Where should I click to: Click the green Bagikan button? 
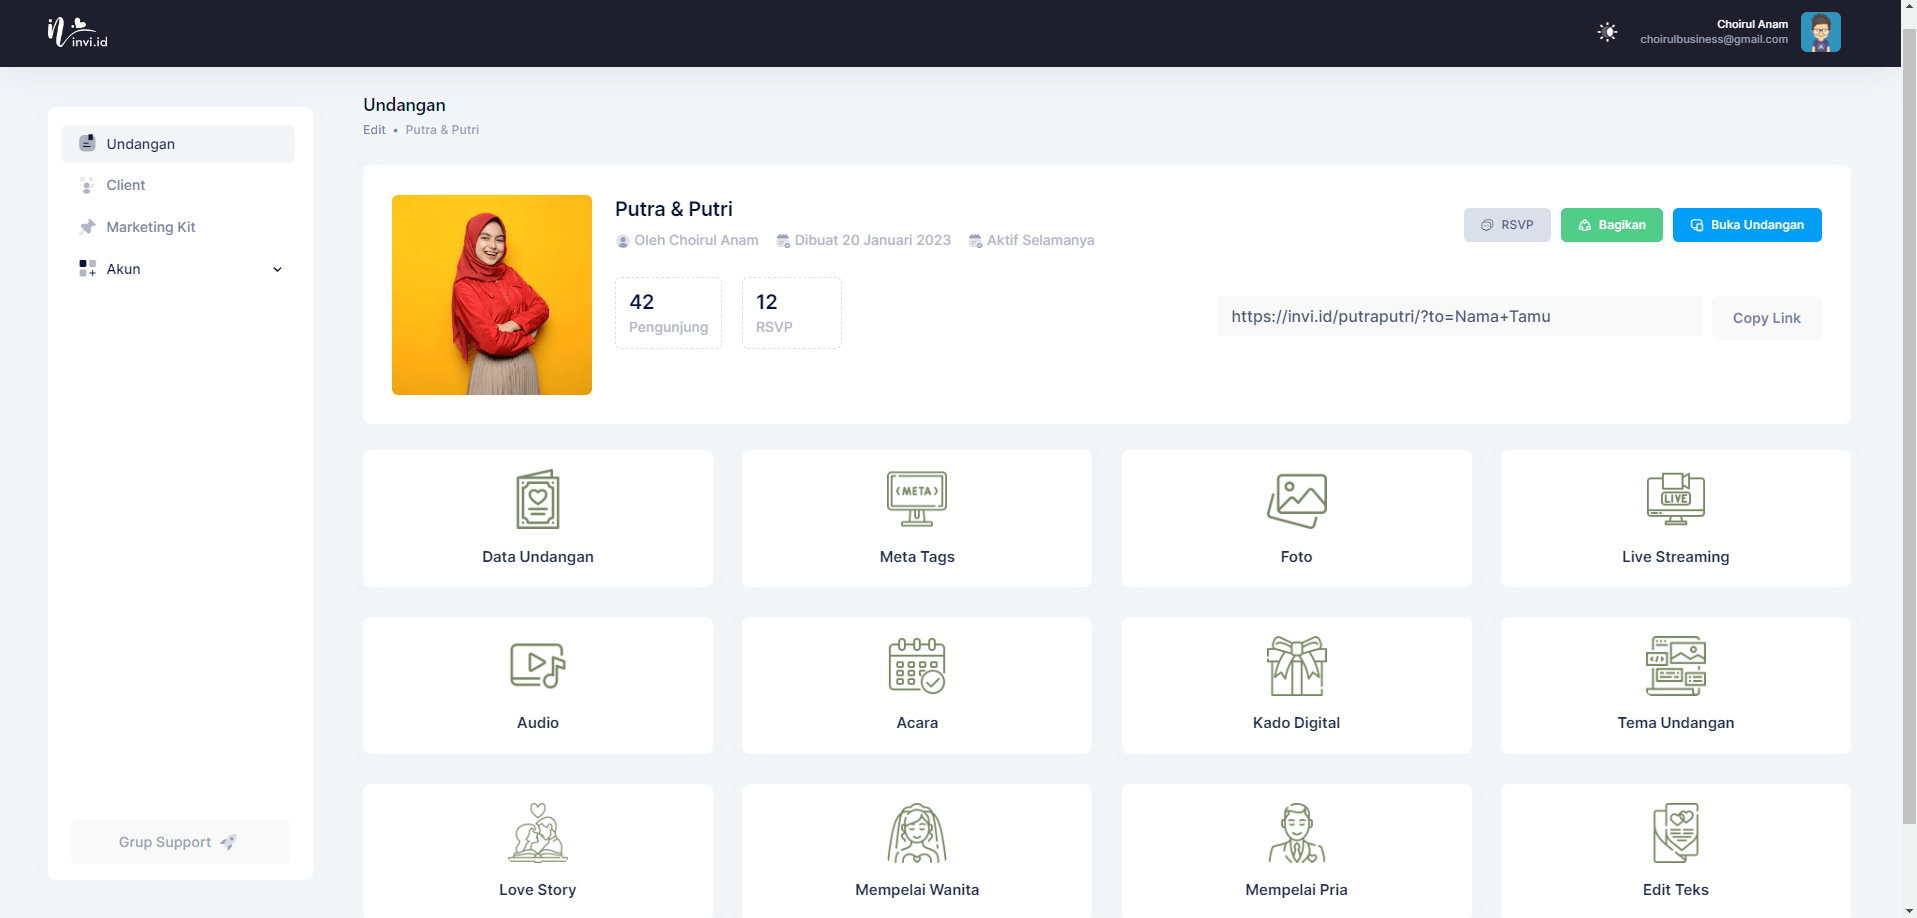[1611, 225]
